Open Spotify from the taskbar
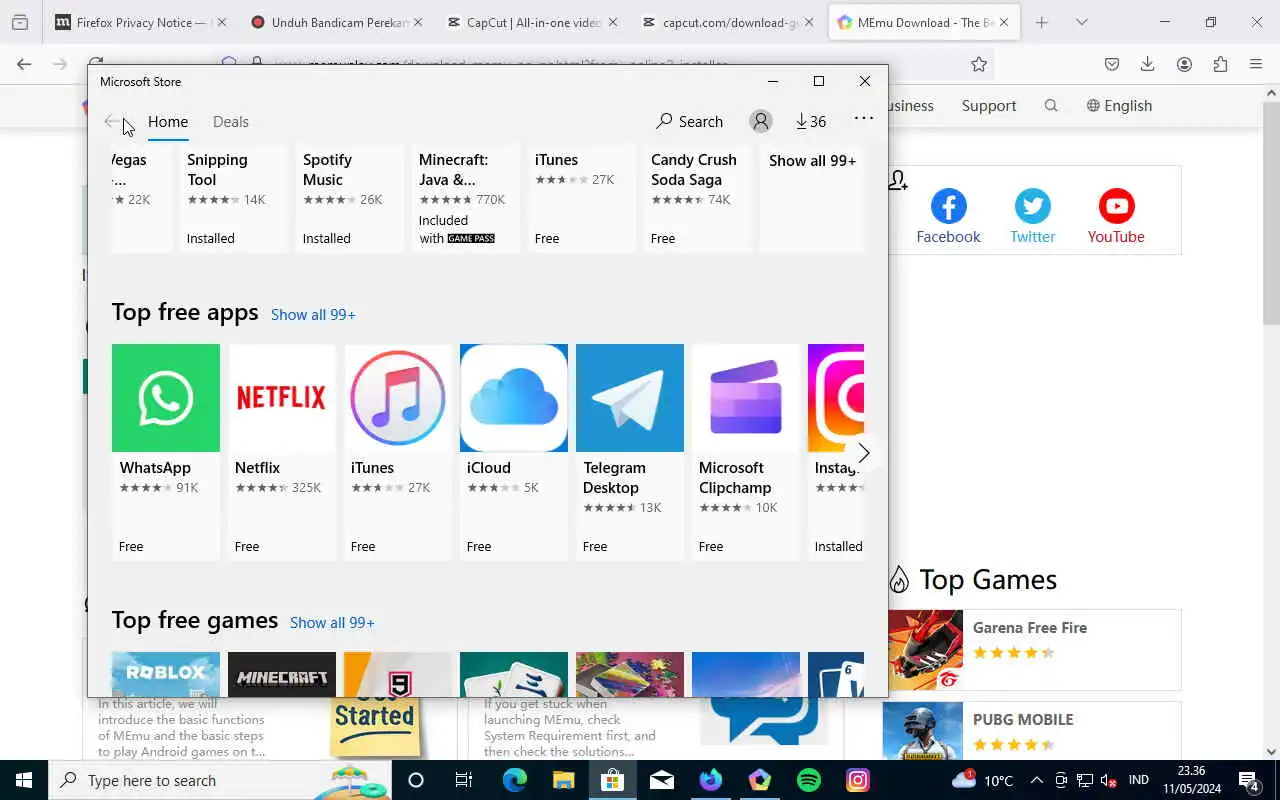This screenshot has width=1280, height=800. point(809,780)
